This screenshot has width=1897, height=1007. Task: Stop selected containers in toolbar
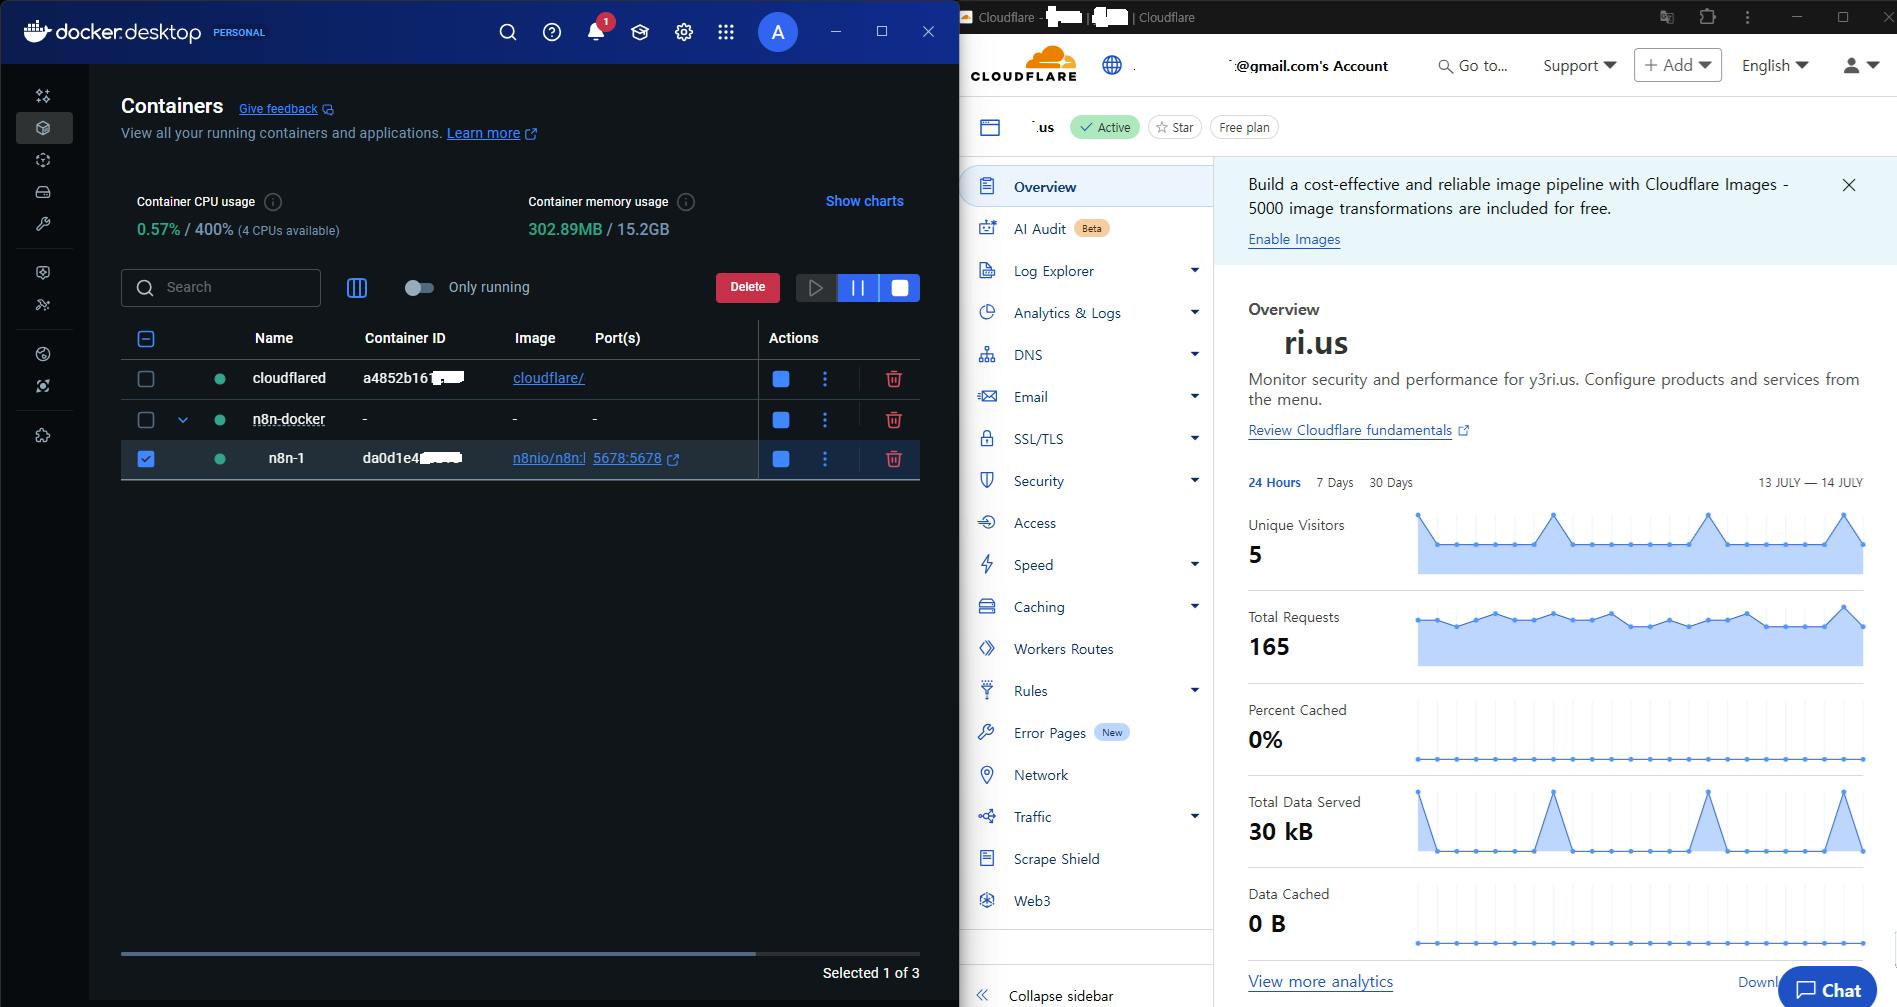click(x=900, y=288)
